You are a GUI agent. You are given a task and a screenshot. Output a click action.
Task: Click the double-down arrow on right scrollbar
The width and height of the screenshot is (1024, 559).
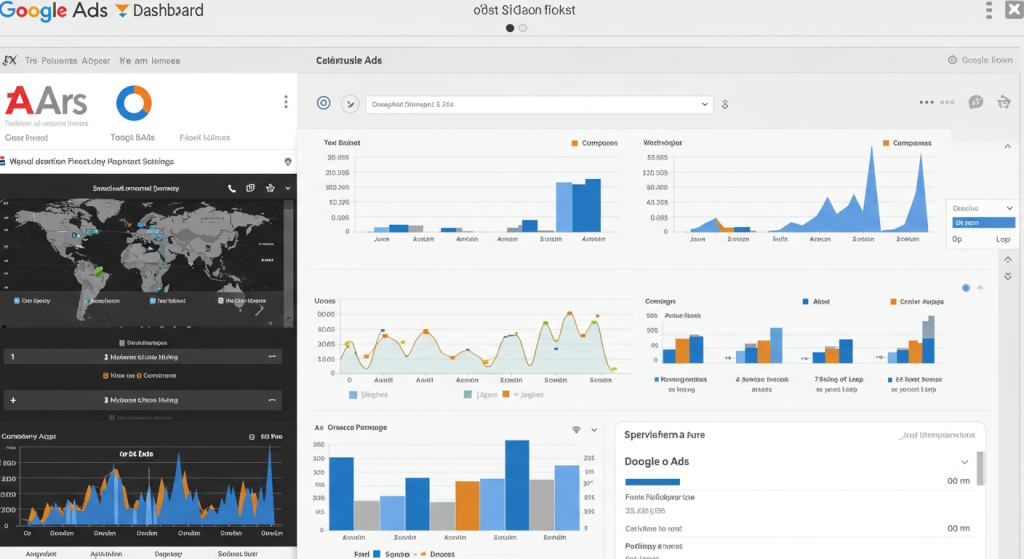[x=1008, y=276]
